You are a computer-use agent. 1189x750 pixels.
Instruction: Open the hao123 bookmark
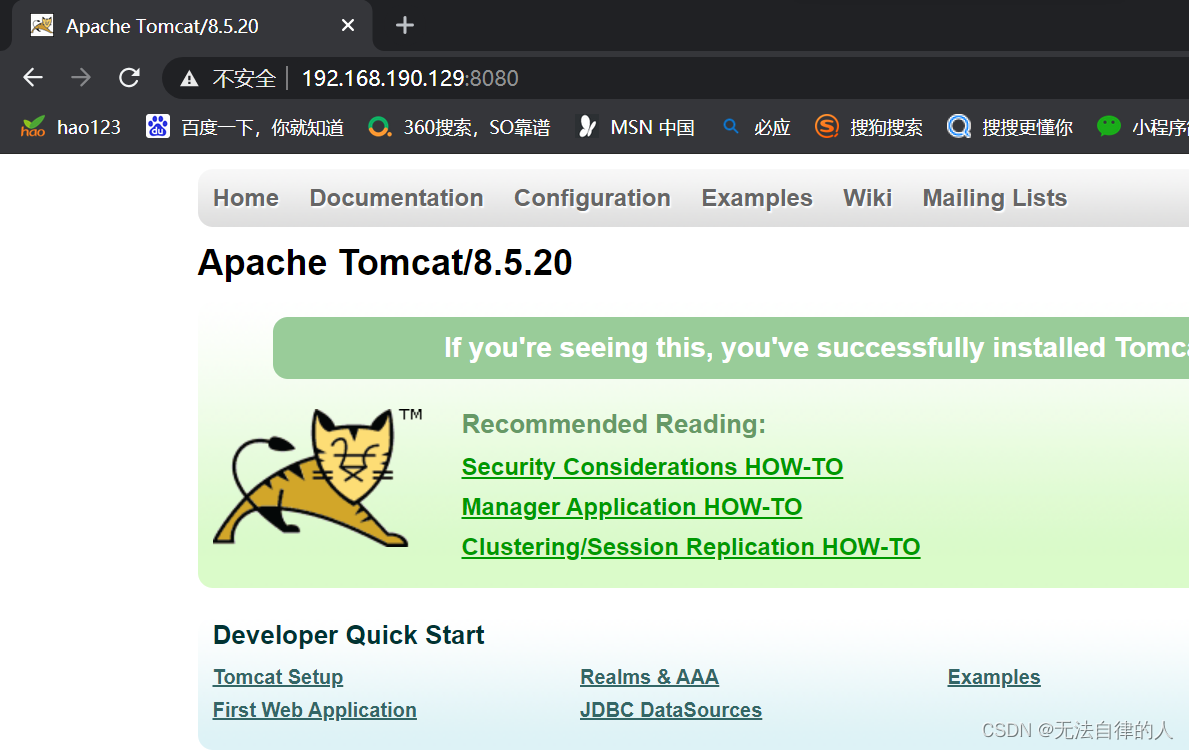coord(71,127)
